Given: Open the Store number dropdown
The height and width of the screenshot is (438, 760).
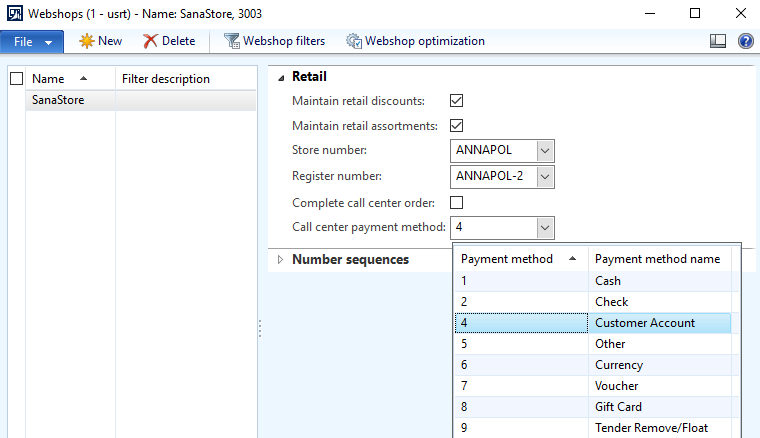Looking at the screenshot, I should coord(545,151).
